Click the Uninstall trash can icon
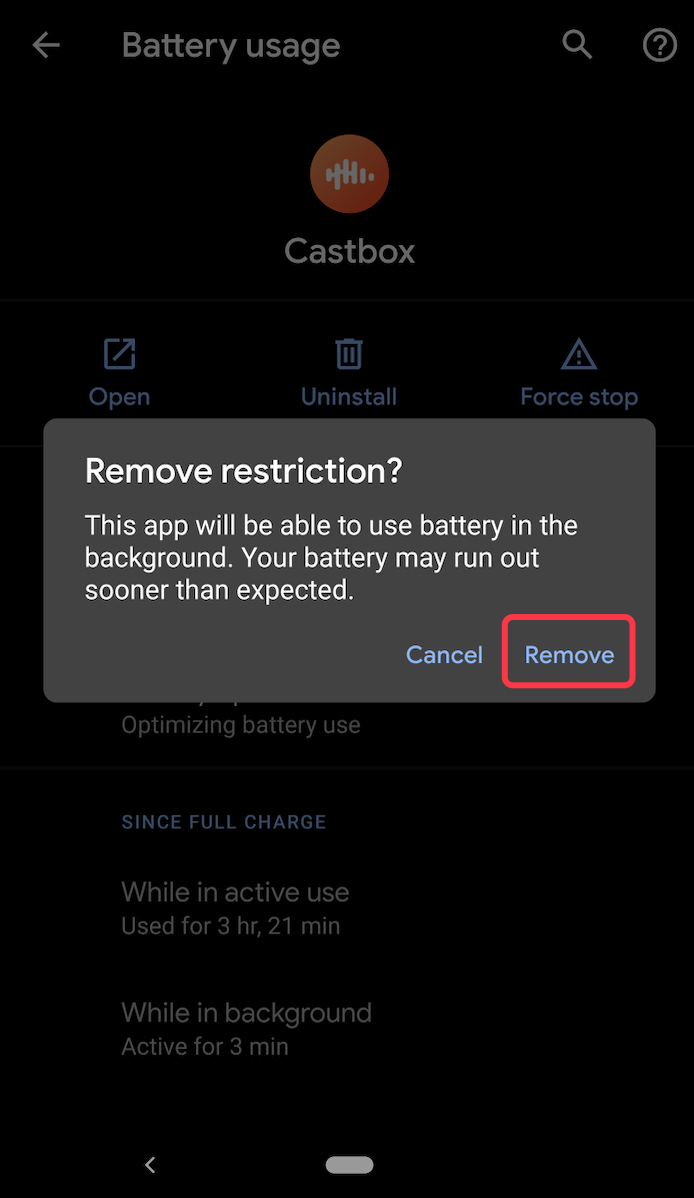The height and width of the screenshot is (1198, 694). coord(349,354)
